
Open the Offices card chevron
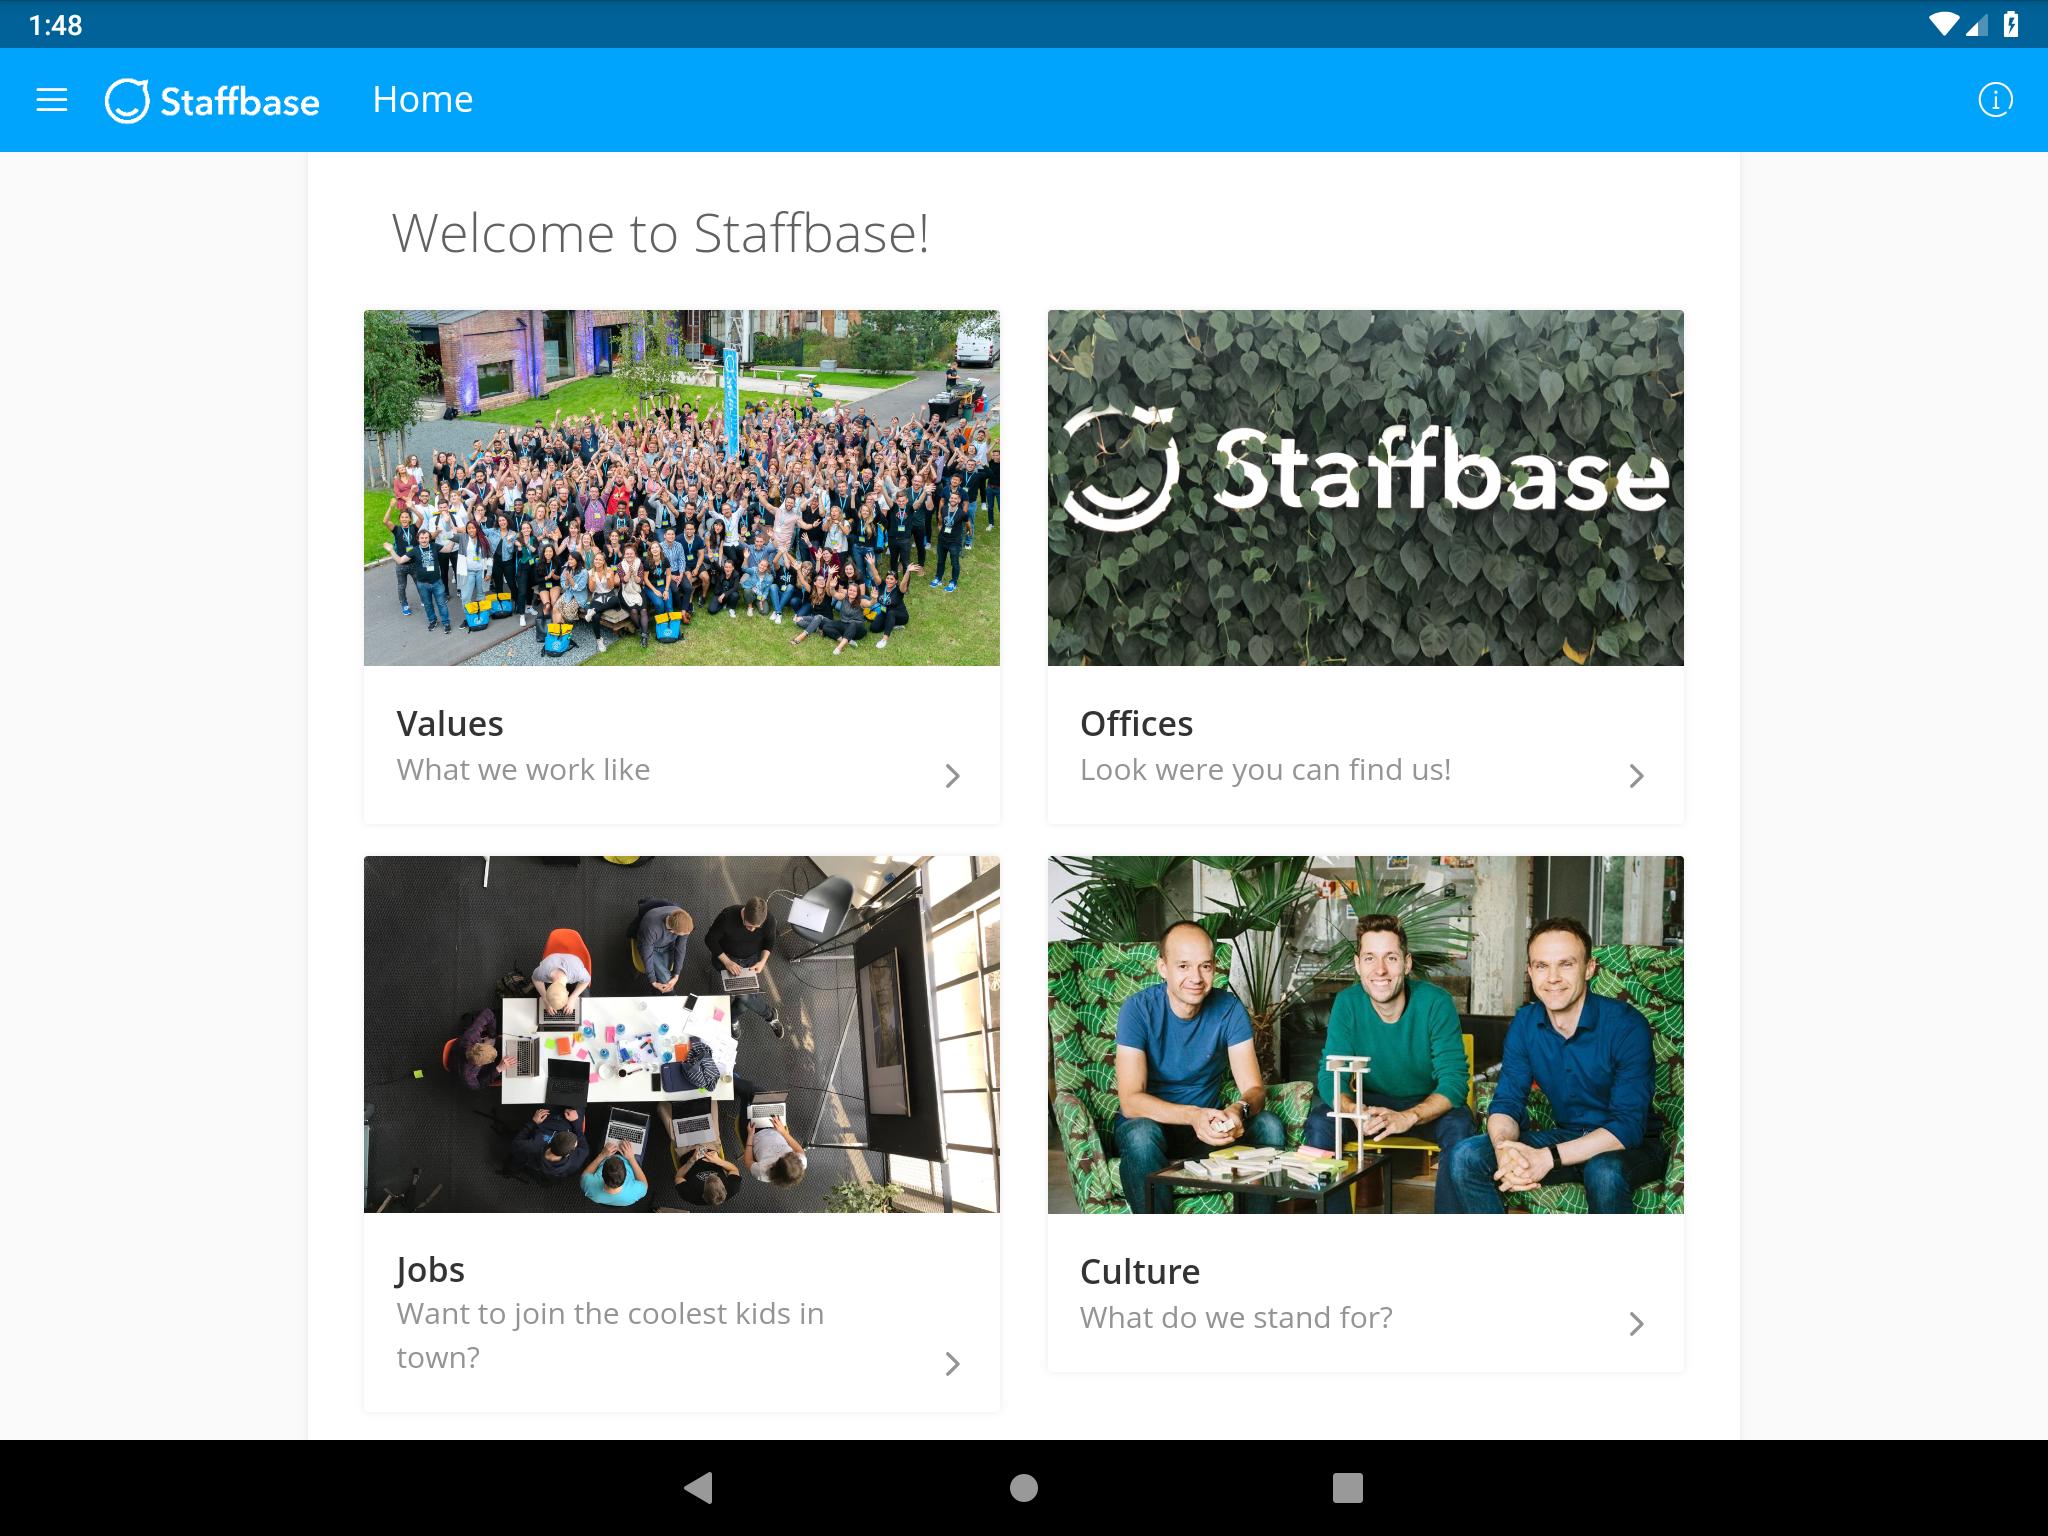coord(1636,776)
